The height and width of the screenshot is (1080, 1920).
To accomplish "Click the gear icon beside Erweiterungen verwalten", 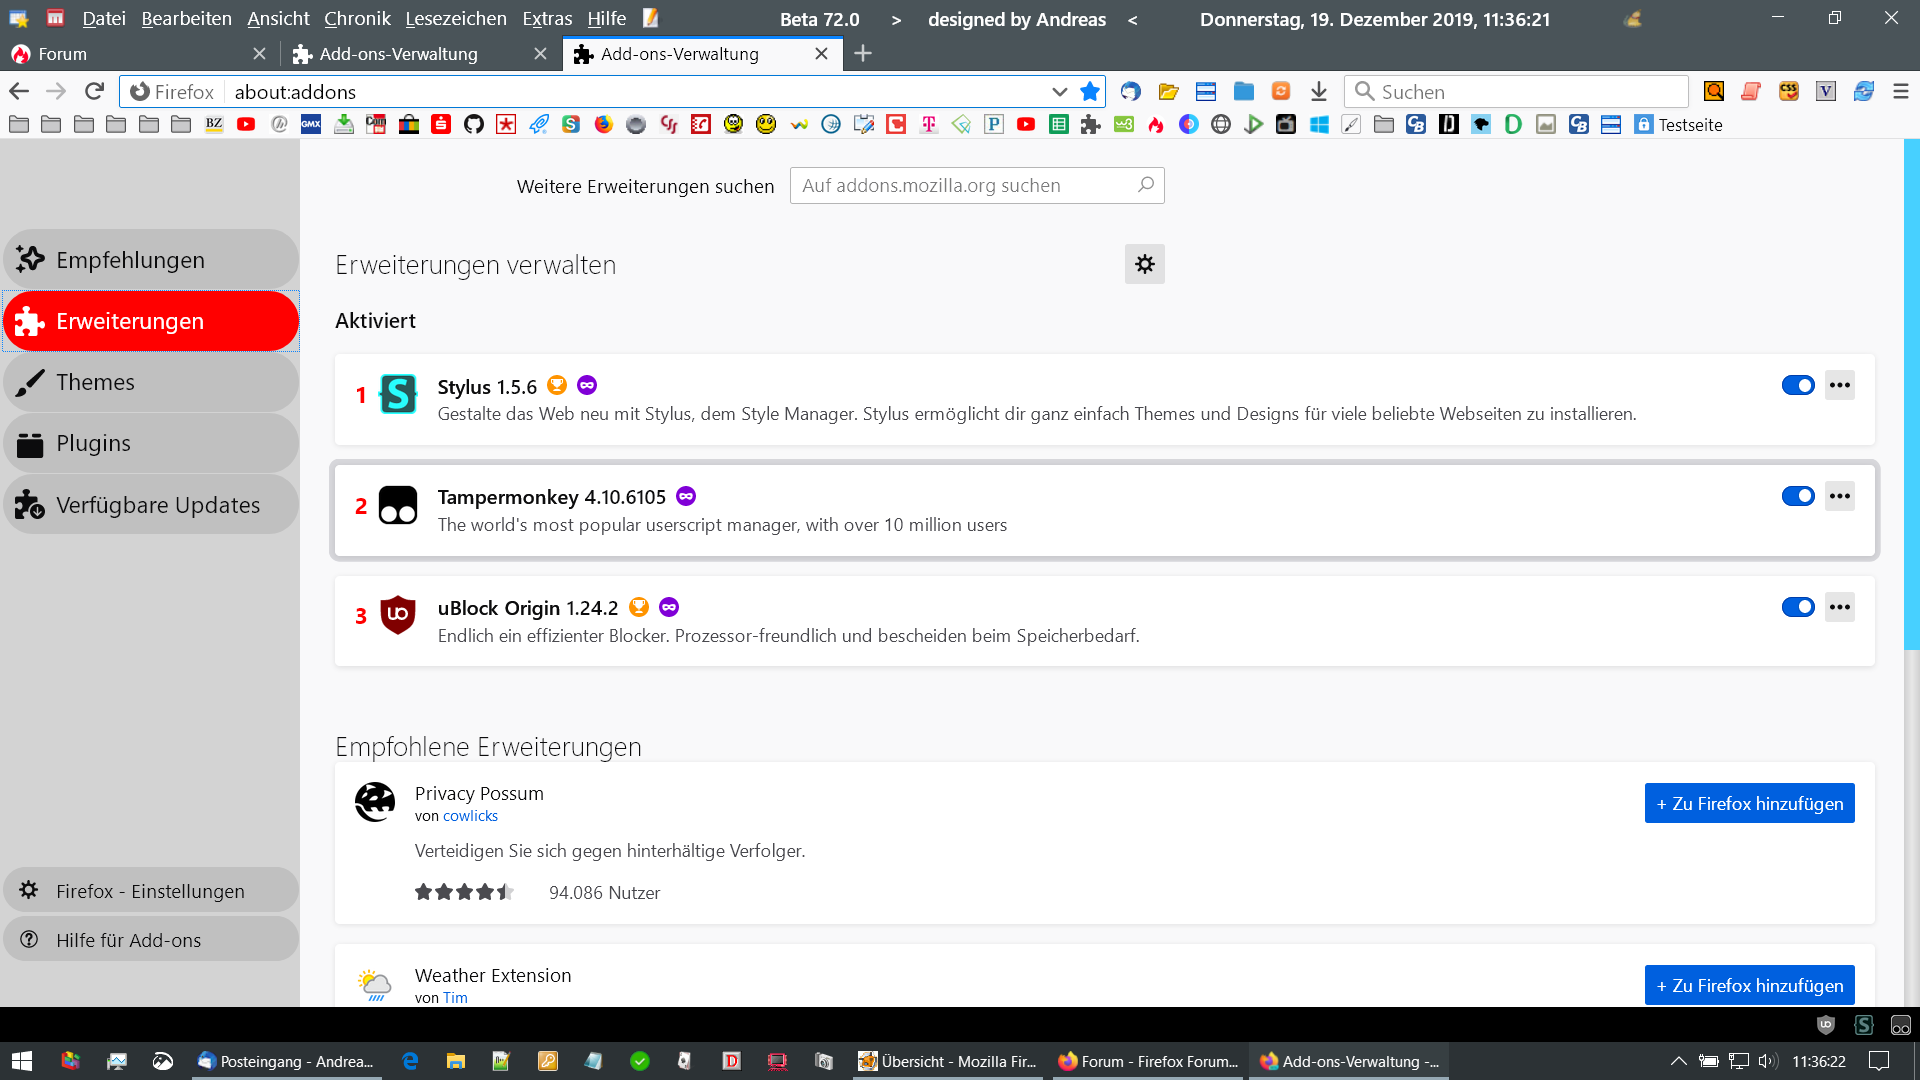I will click(1144, 264).
